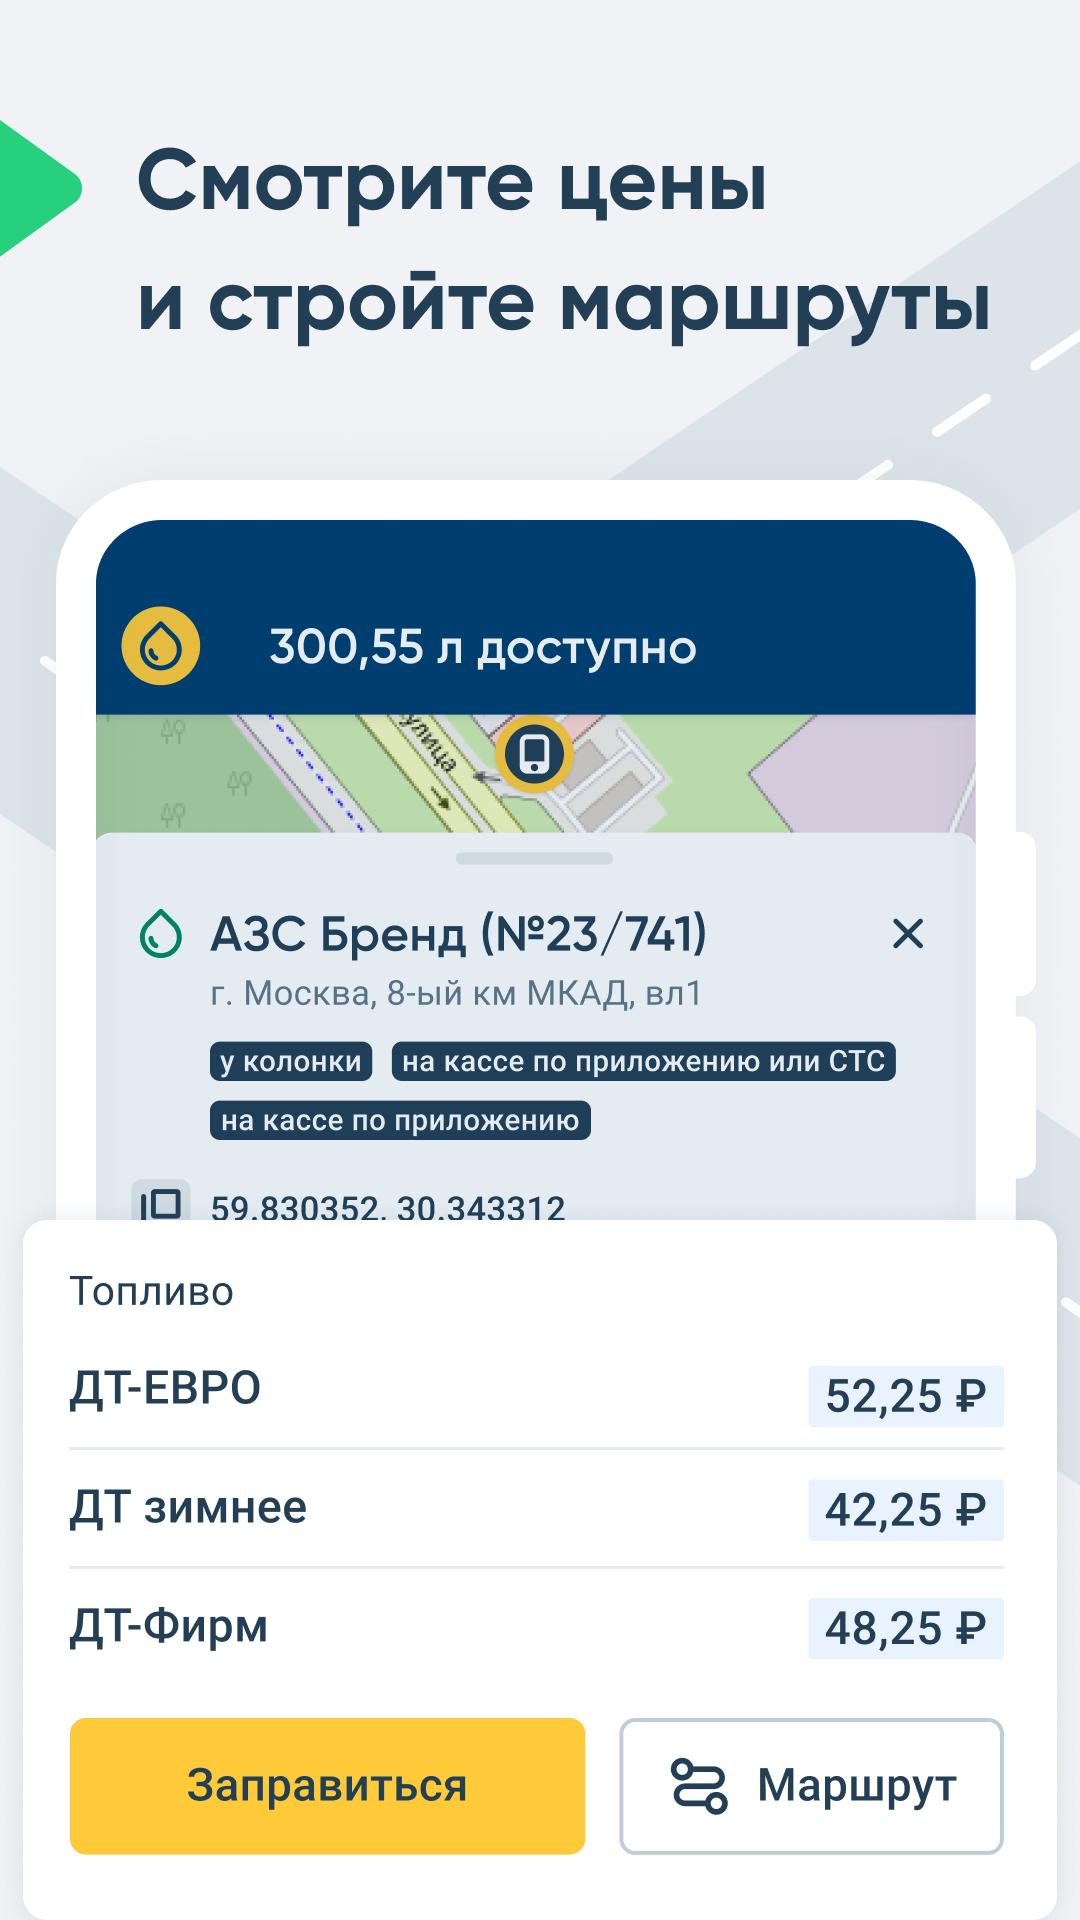
Task: Tap the 48,25 ₽ price badge
Action: coord(905,1629)
